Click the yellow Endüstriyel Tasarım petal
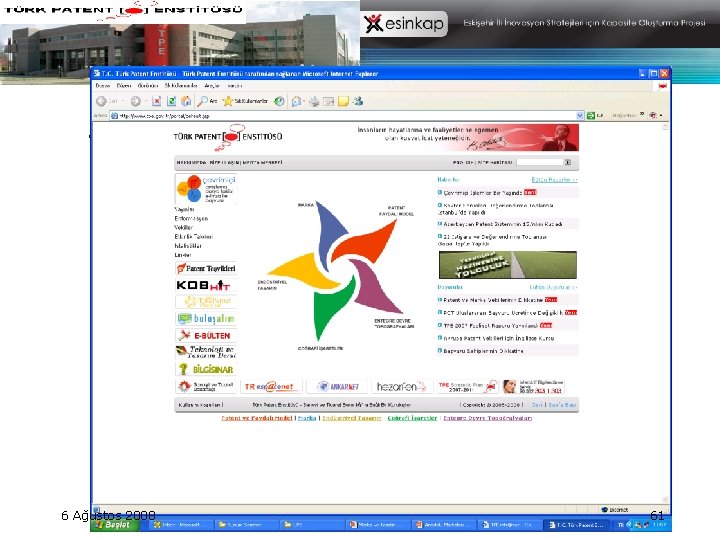This screenshot has width=720, height=540. (x=303, y=272)
